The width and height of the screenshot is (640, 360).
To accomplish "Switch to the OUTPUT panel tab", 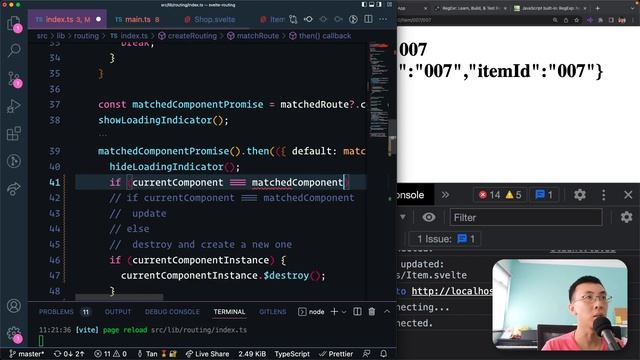I will pos(118,312).
